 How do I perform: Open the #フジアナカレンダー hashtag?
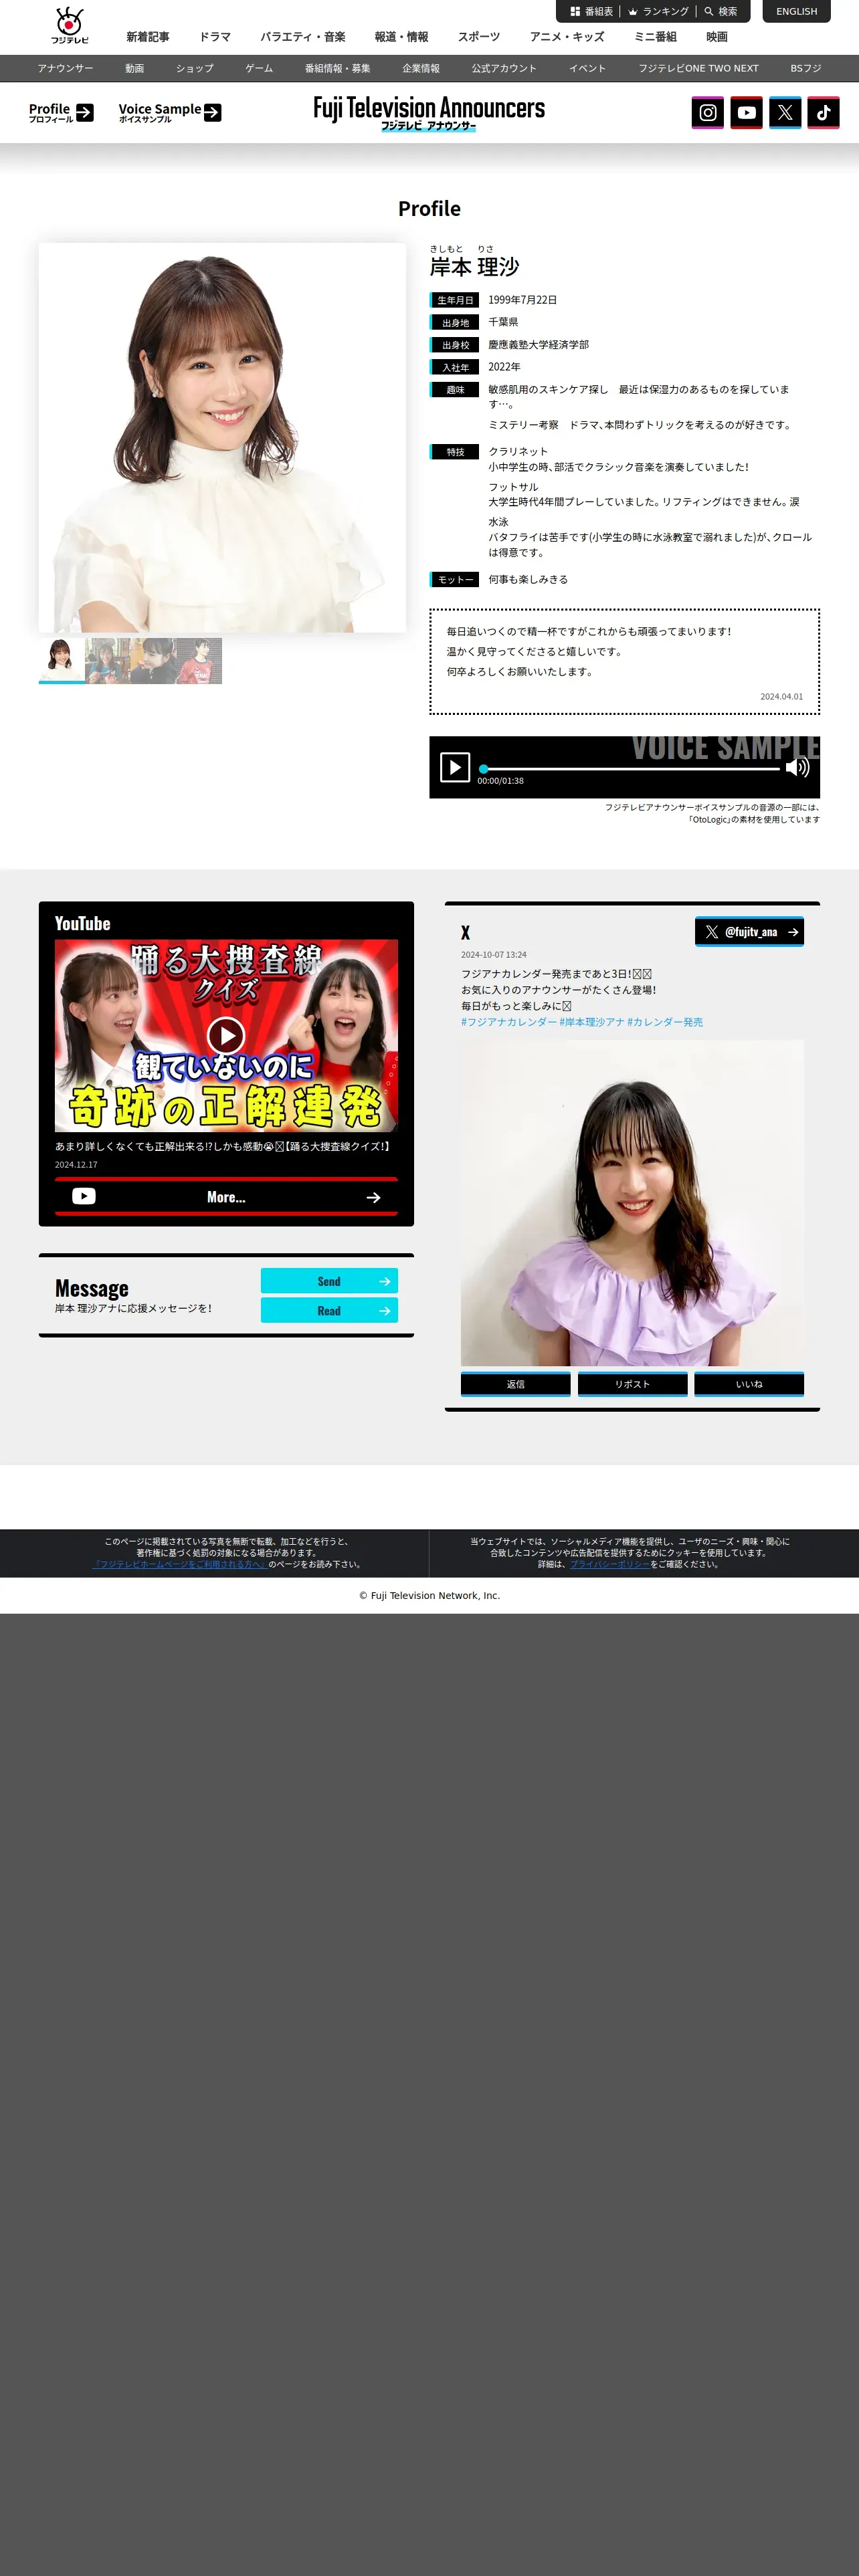coord(508,1022)
